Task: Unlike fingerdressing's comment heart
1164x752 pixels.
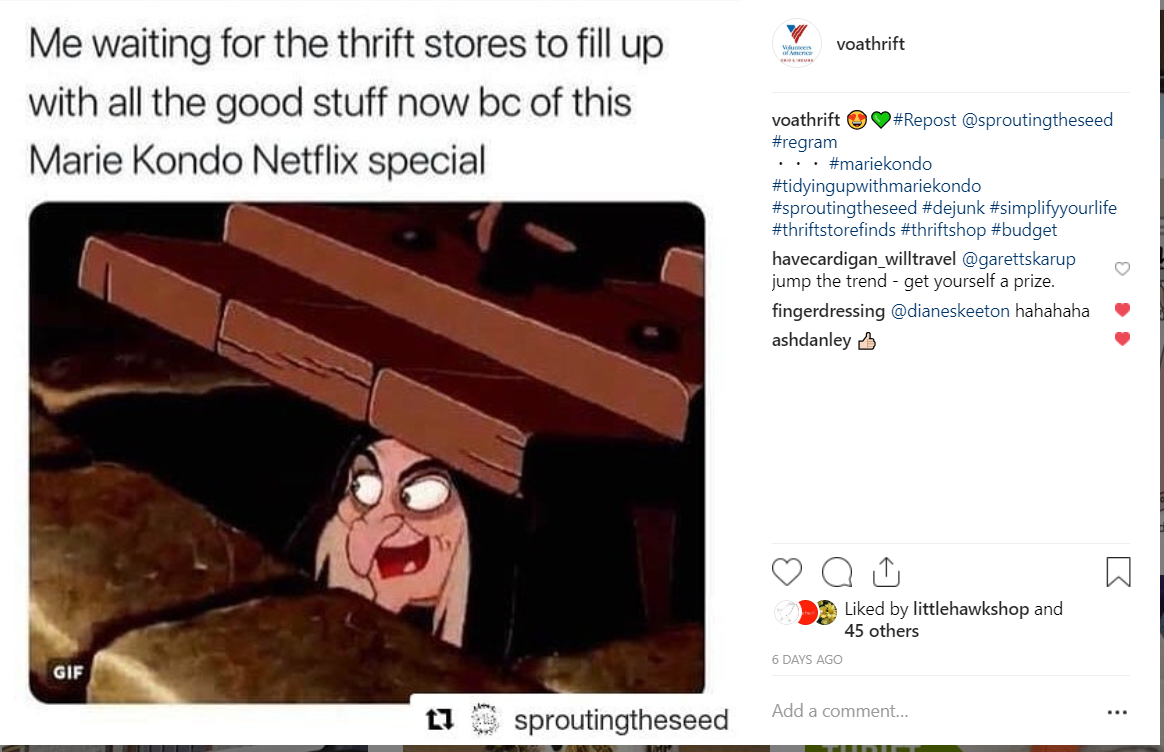Action: (x=1122, y=310)
